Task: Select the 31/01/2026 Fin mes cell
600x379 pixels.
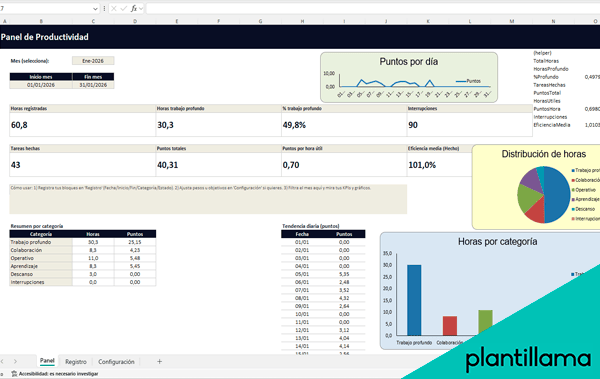Action: point(93,85)
